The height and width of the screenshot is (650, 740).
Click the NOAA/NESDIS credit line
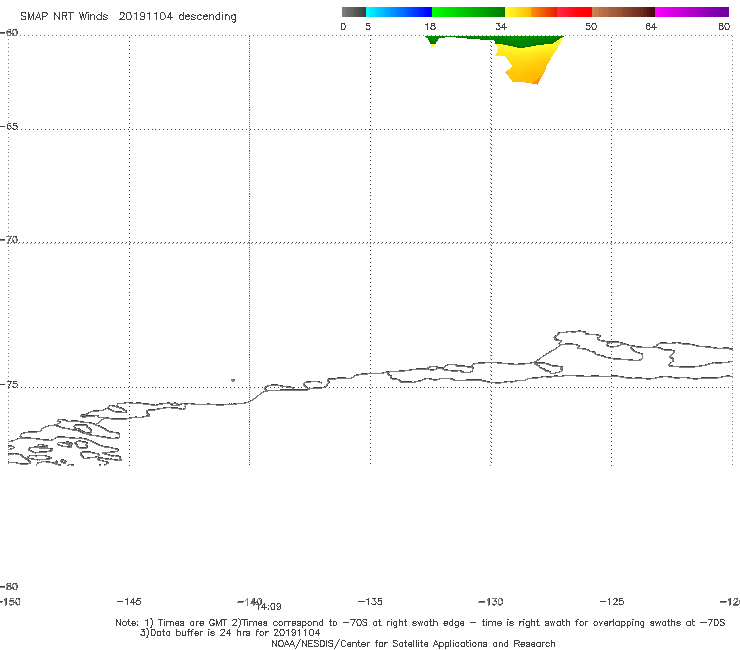413,643
